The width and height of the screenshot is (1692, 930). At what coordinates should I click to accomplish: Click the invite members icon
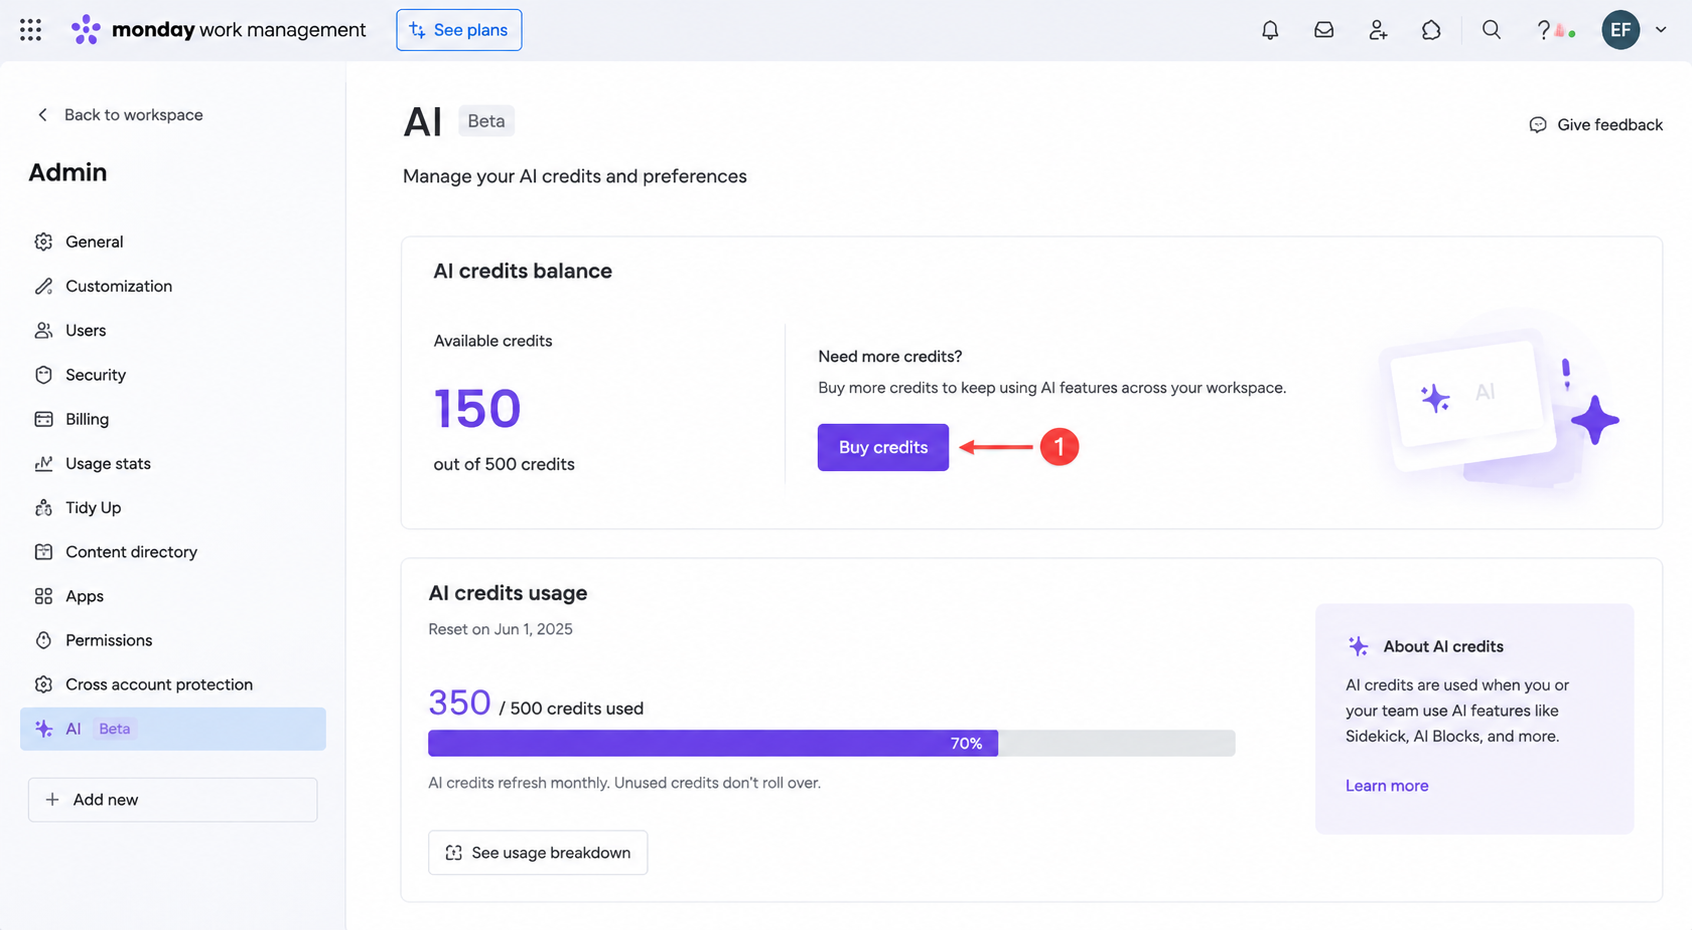(x=1378, y=30)
